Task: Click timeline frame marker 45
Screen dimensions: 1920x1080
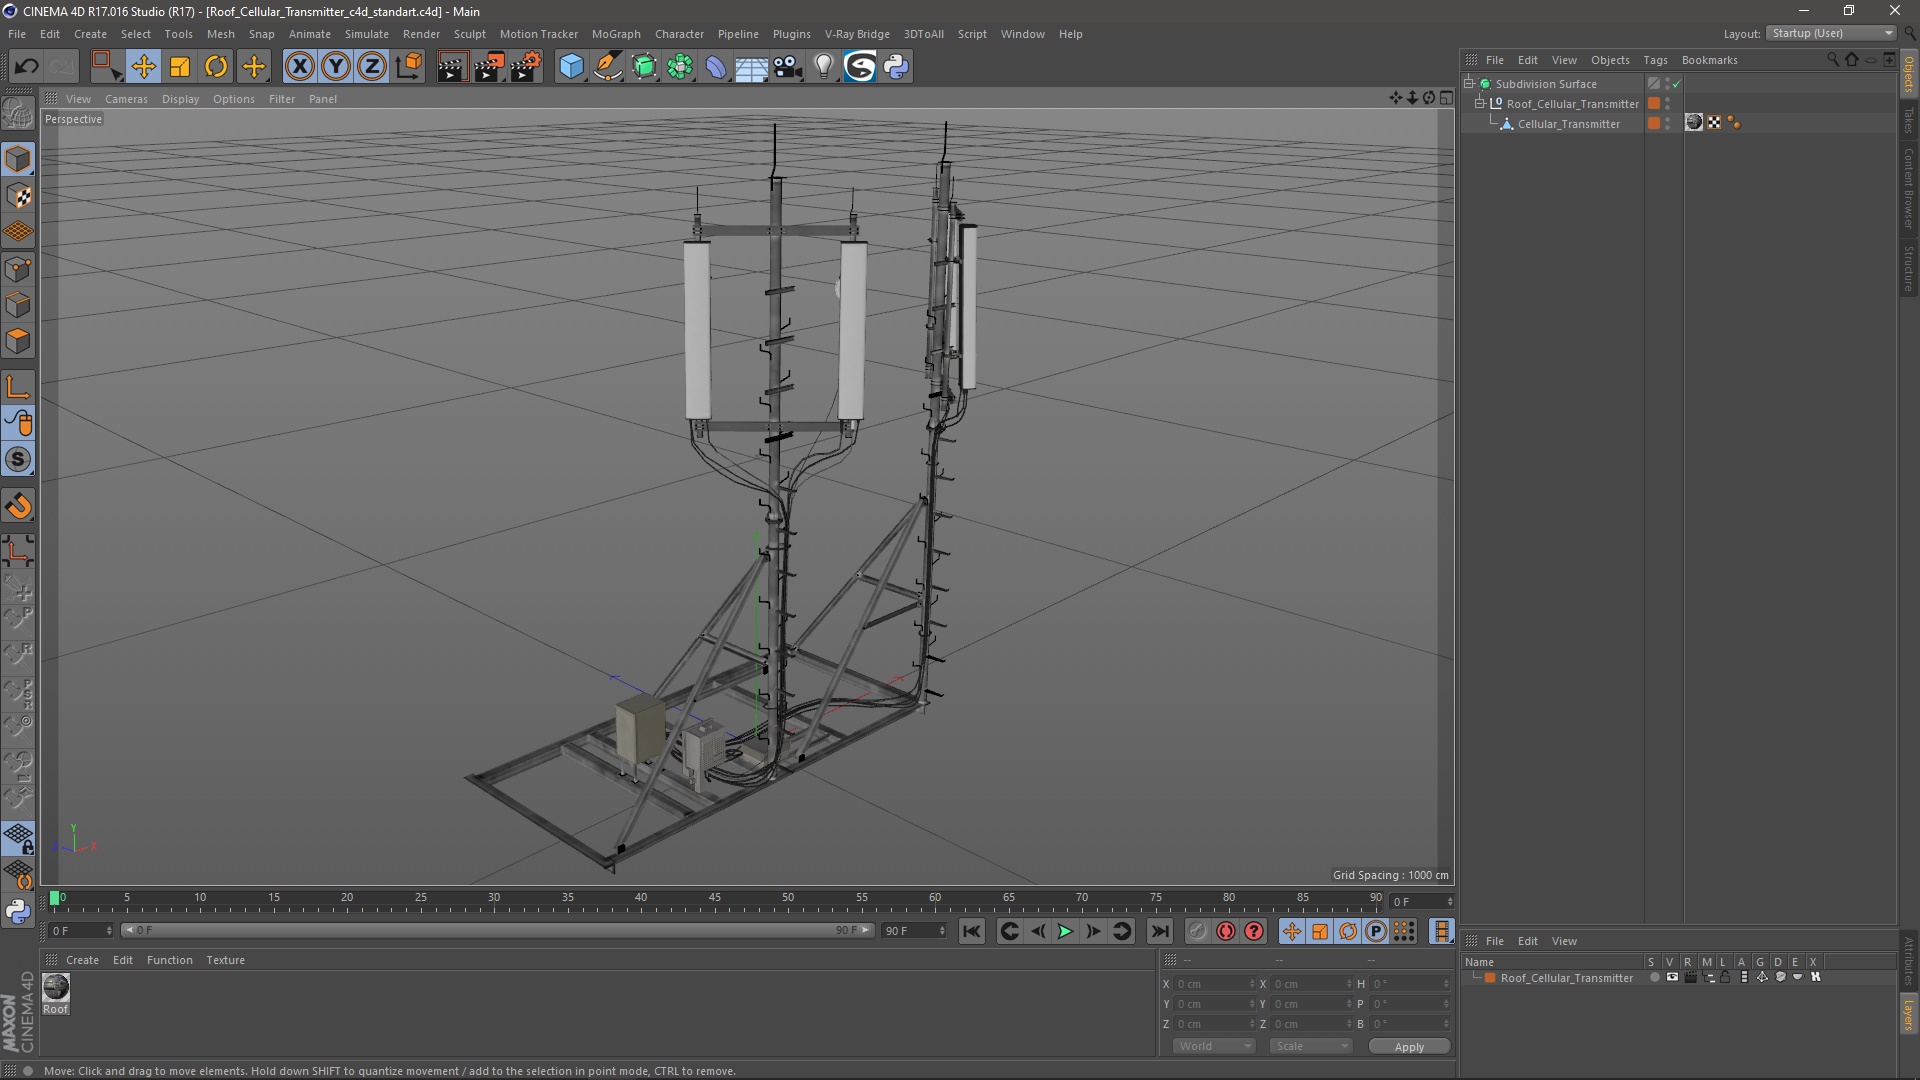Action: [715, 898]
